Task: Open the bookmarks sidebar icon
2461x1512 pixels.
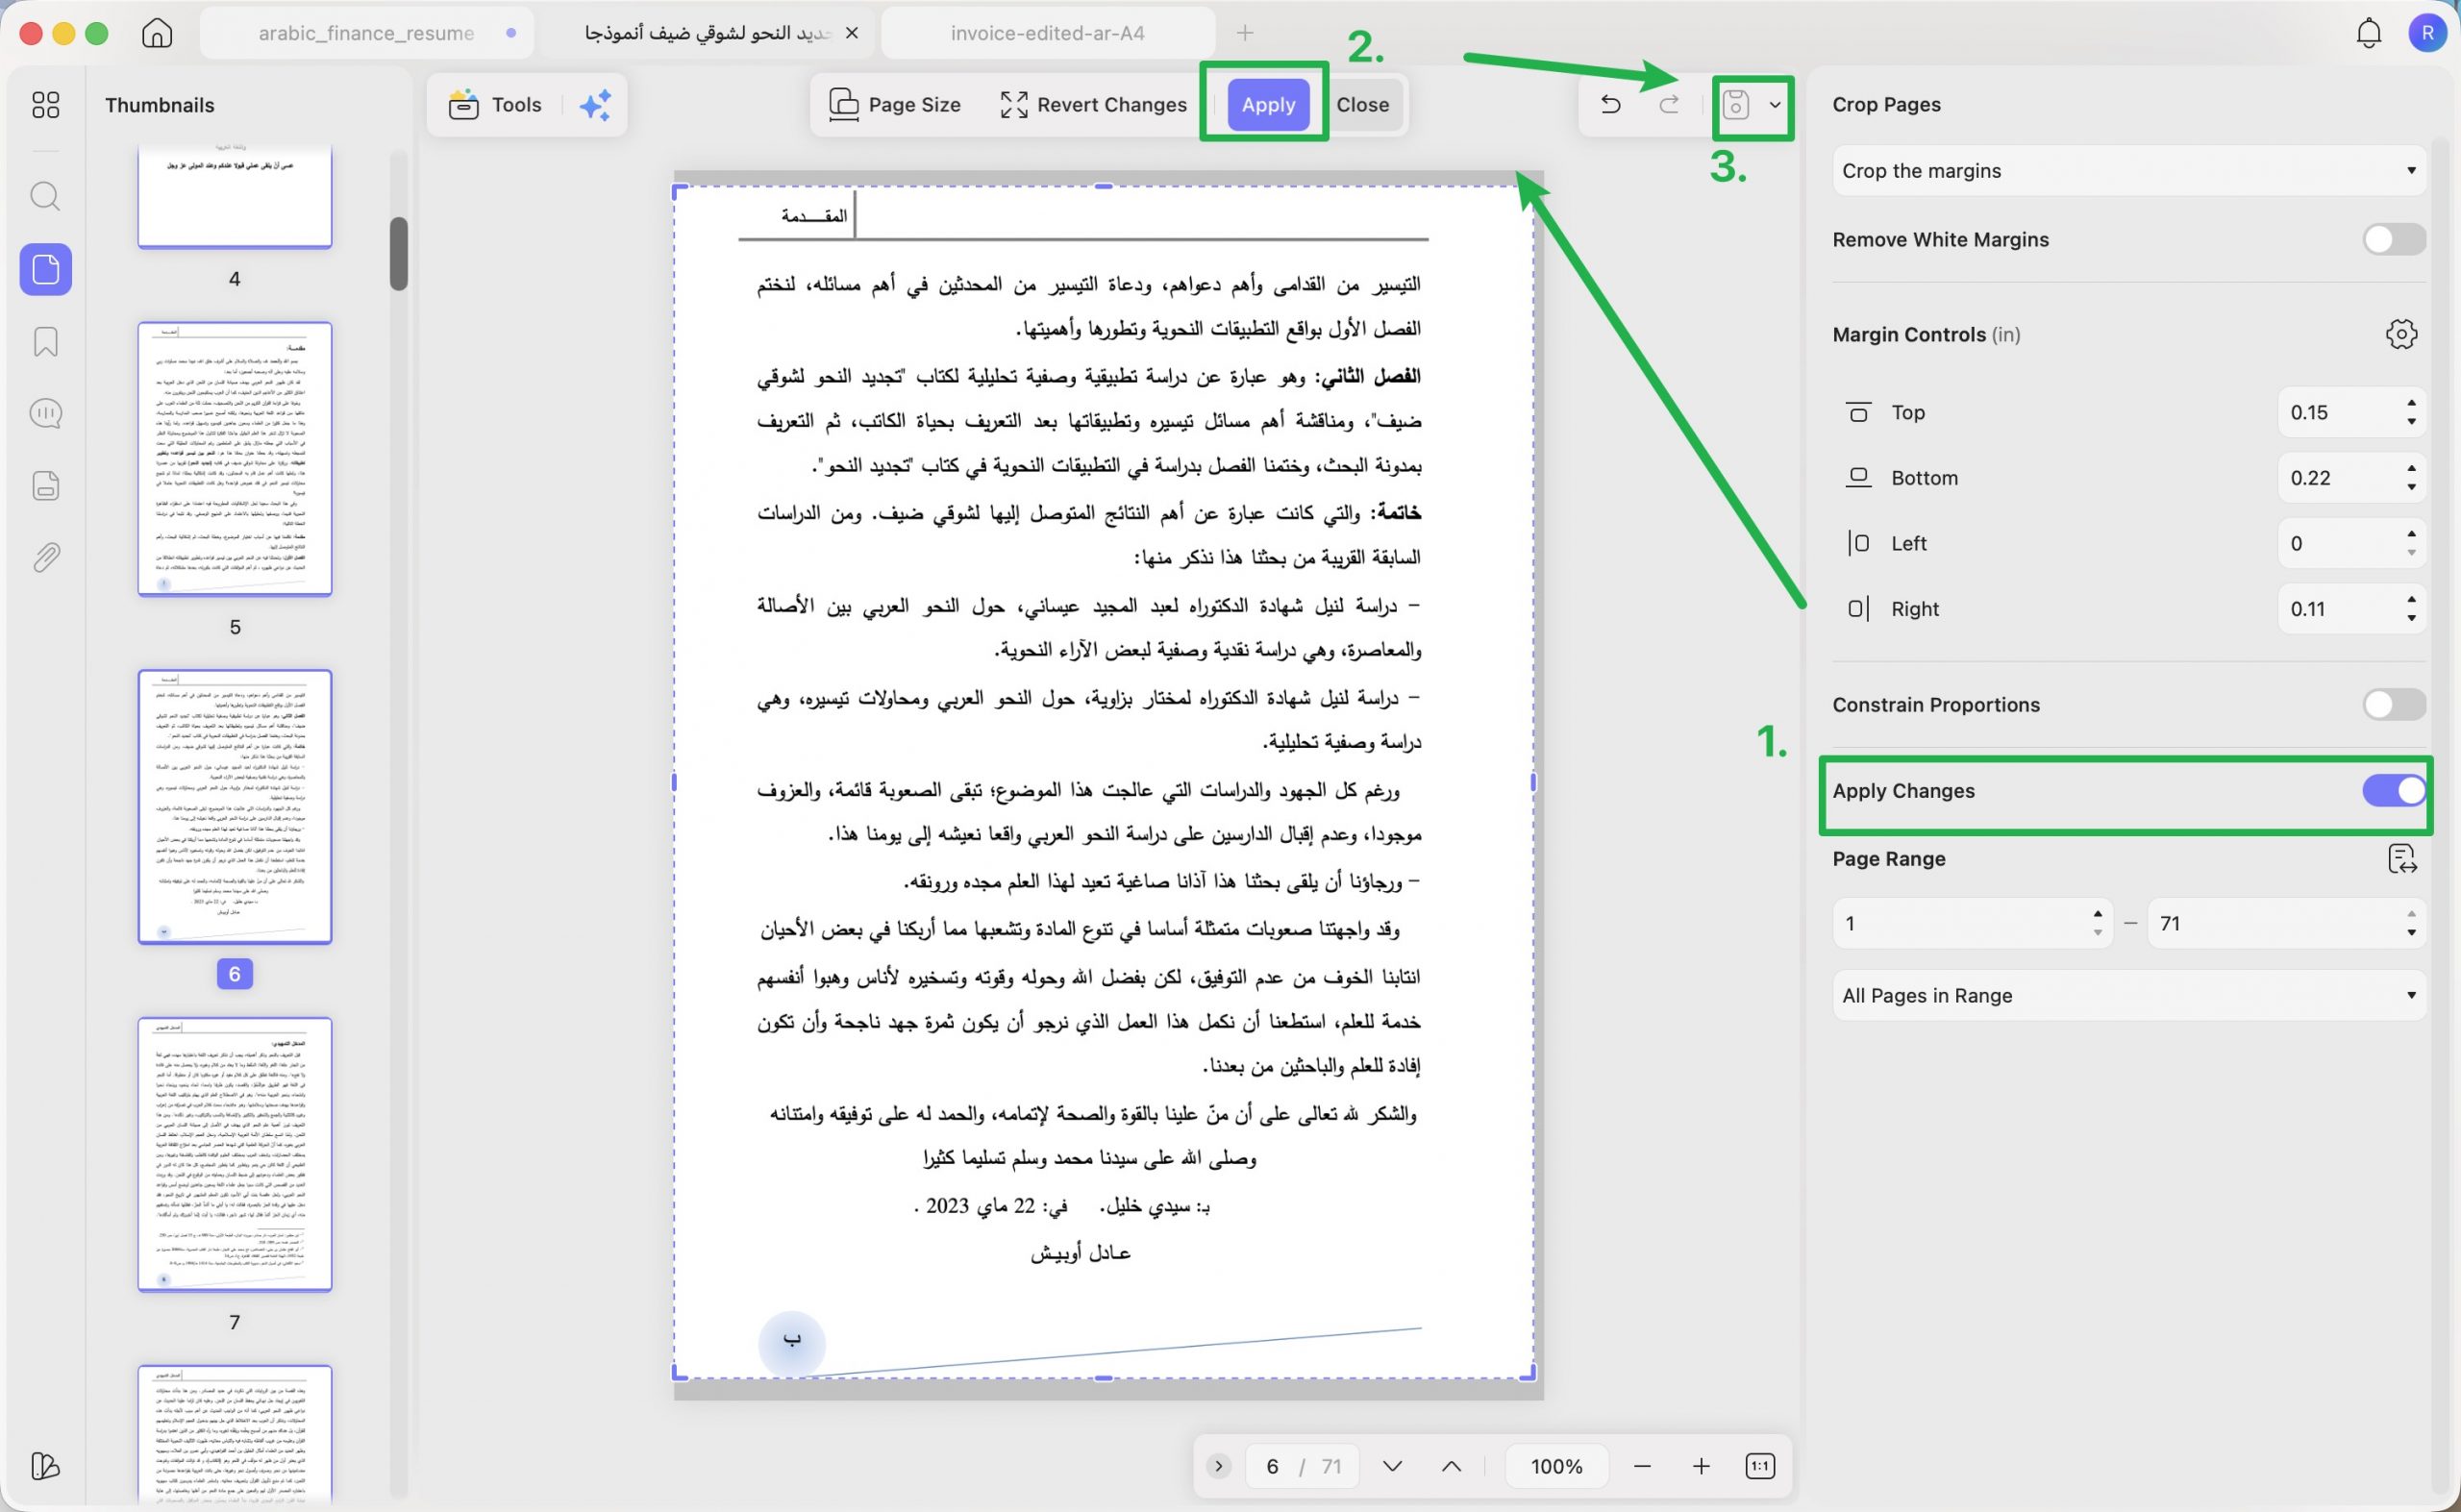Action: (x=46, y=342)
